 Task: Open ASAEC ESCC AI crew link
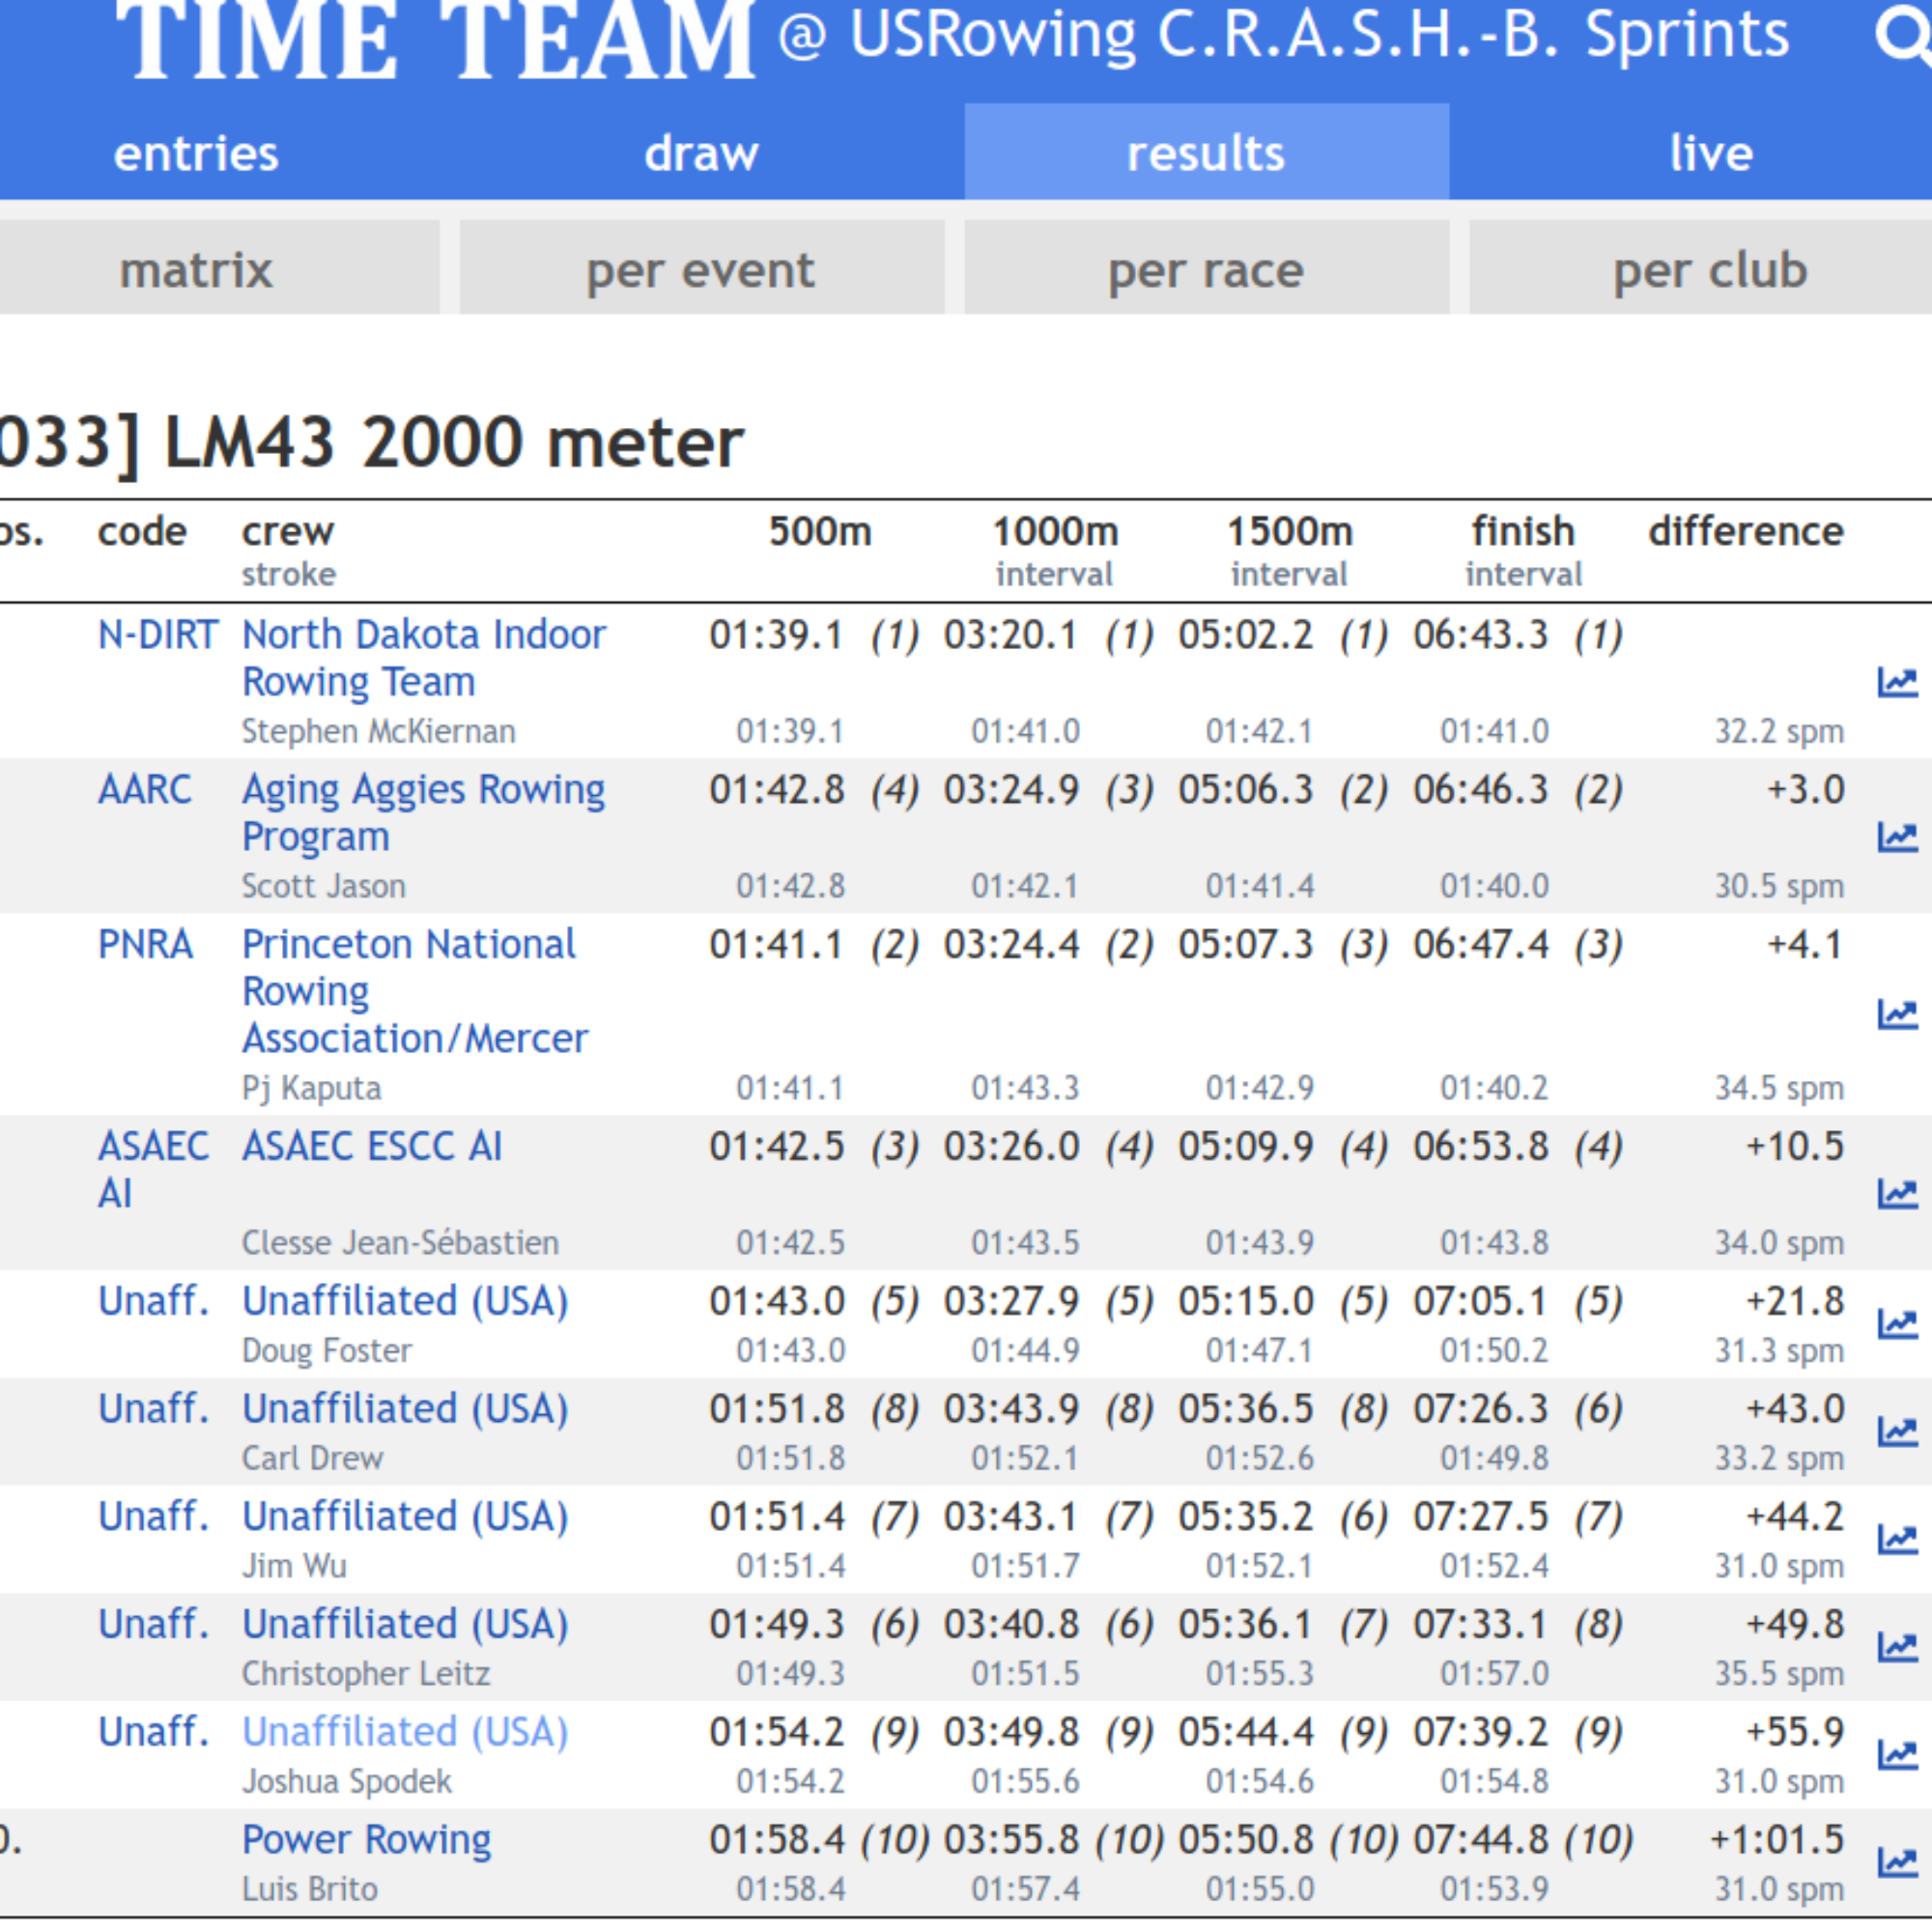372,1146
